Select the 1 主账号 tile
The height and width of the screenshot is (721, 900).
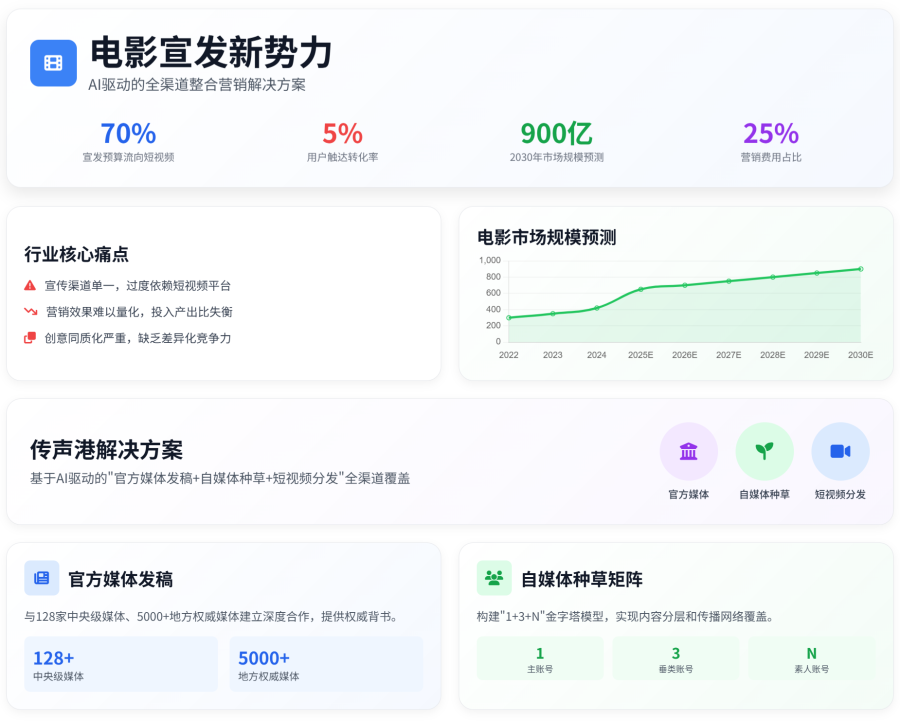coord(540,659)
